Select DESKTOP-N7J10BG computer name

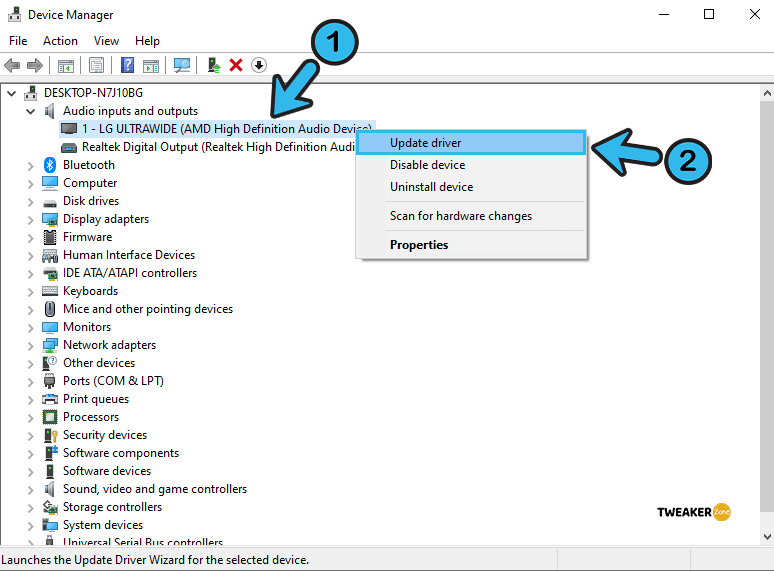[93, 93]
